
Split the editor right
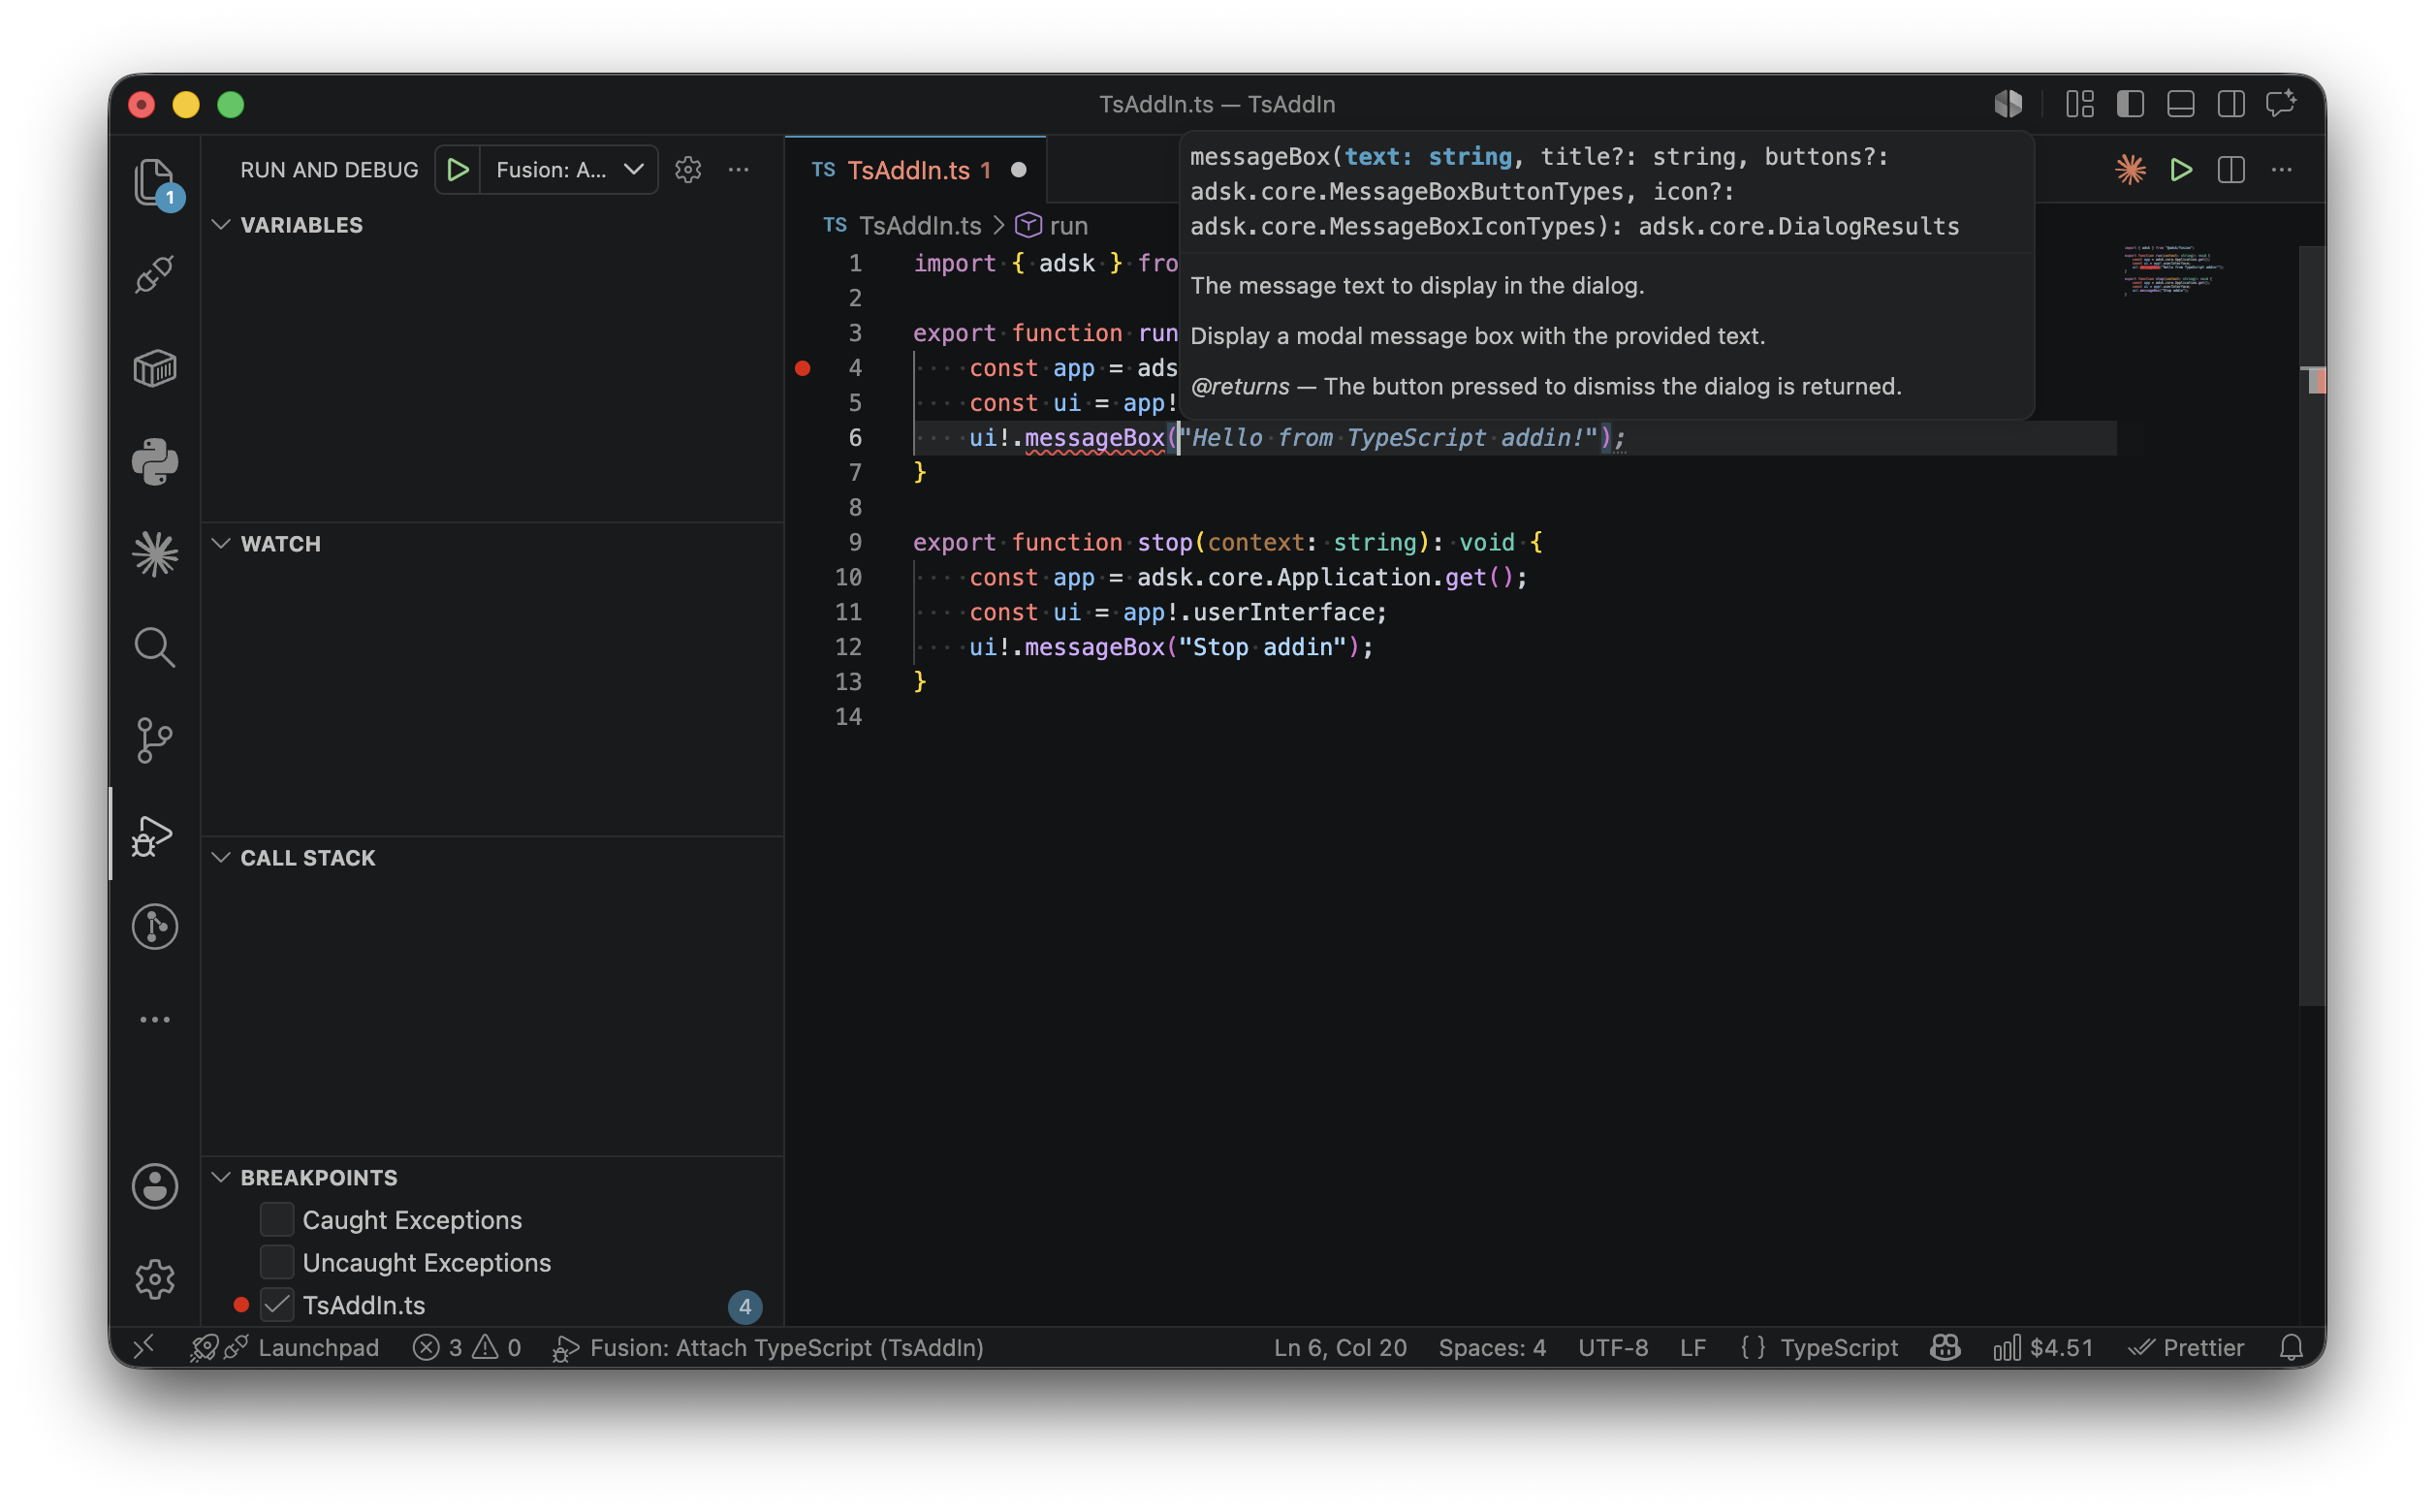[x=2231, y=170]
